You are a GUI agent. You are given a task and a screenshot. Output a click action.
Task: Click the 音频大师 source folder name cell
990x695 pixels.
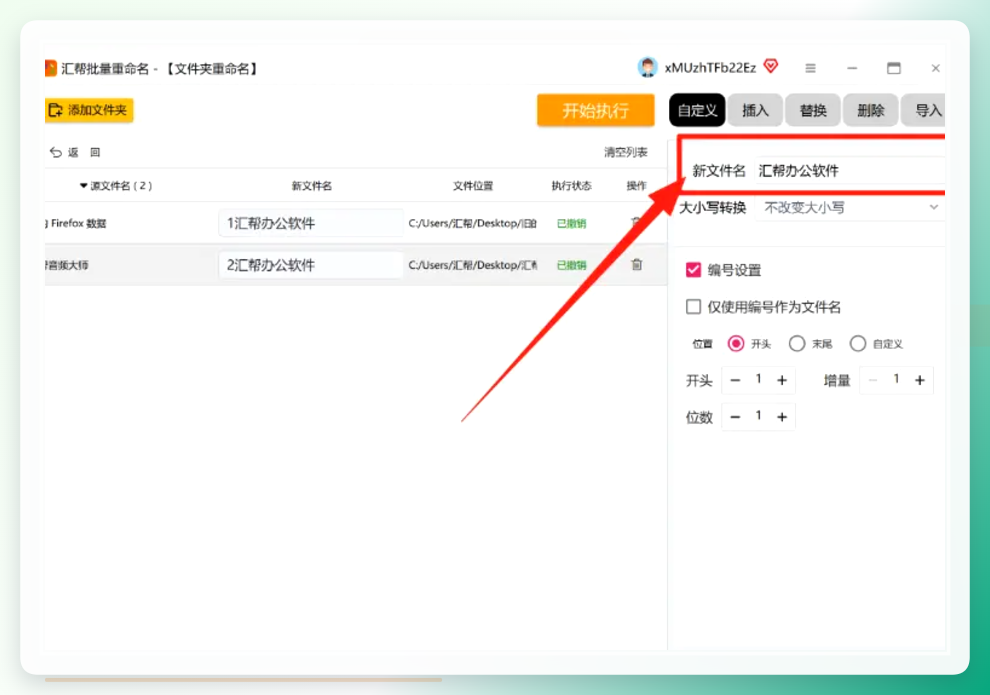(x=67, y=265)
